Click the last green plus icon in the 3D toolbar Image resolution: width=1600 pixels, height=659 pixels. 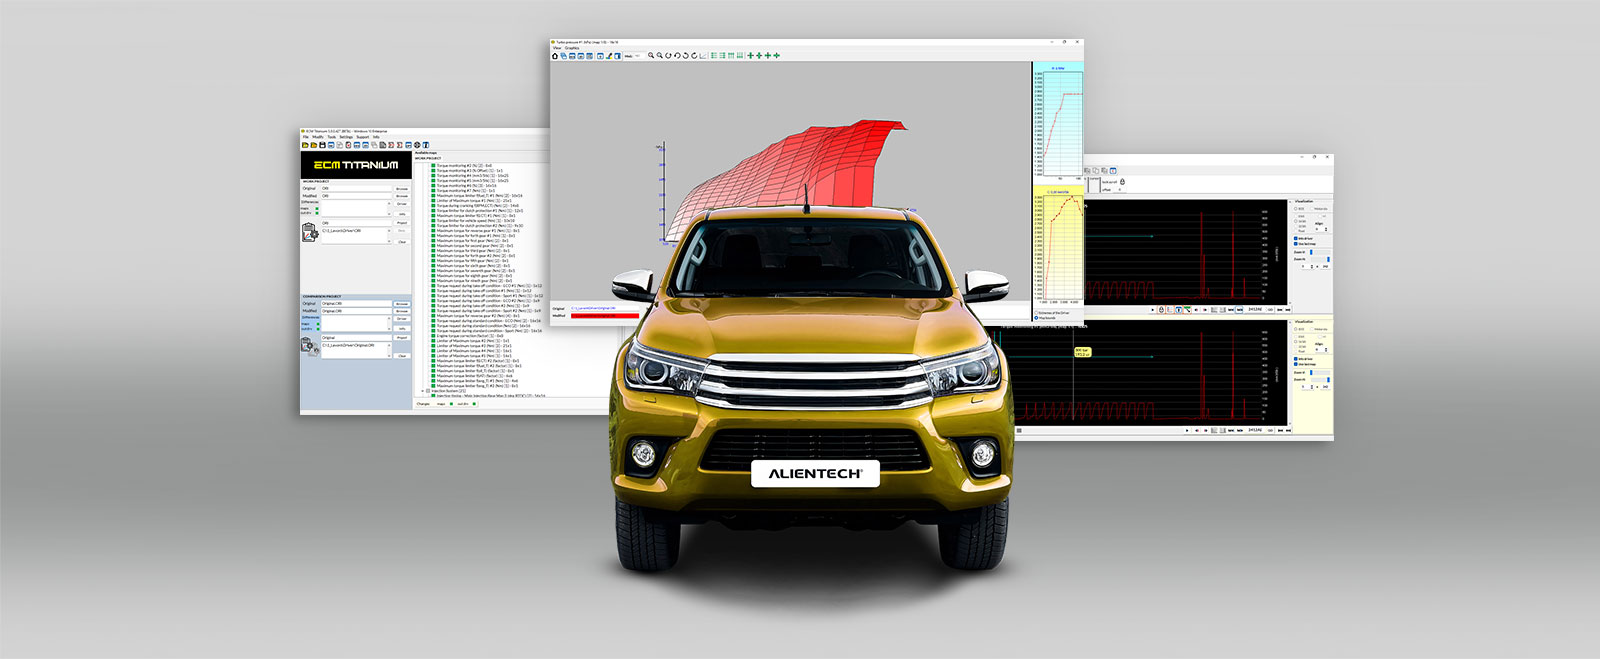click(x=777, y=56)
